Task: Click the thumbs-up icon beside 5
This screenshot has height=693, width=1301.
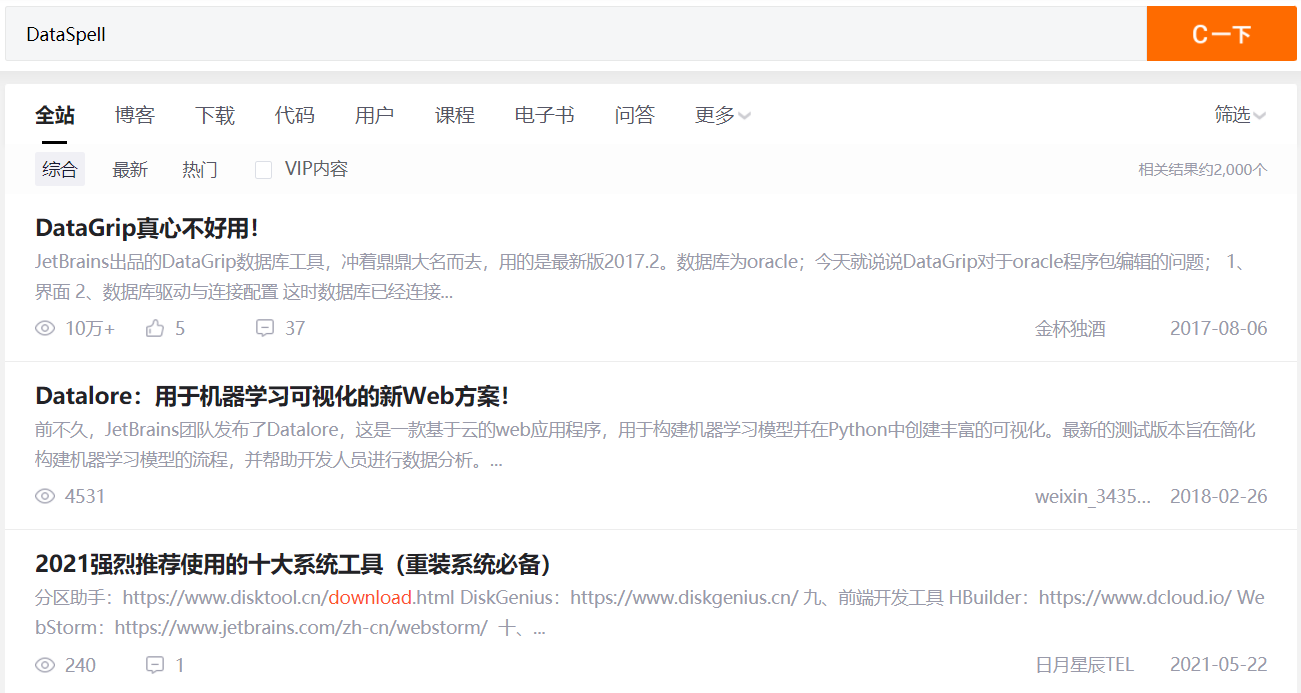Action: click(155, 328)
